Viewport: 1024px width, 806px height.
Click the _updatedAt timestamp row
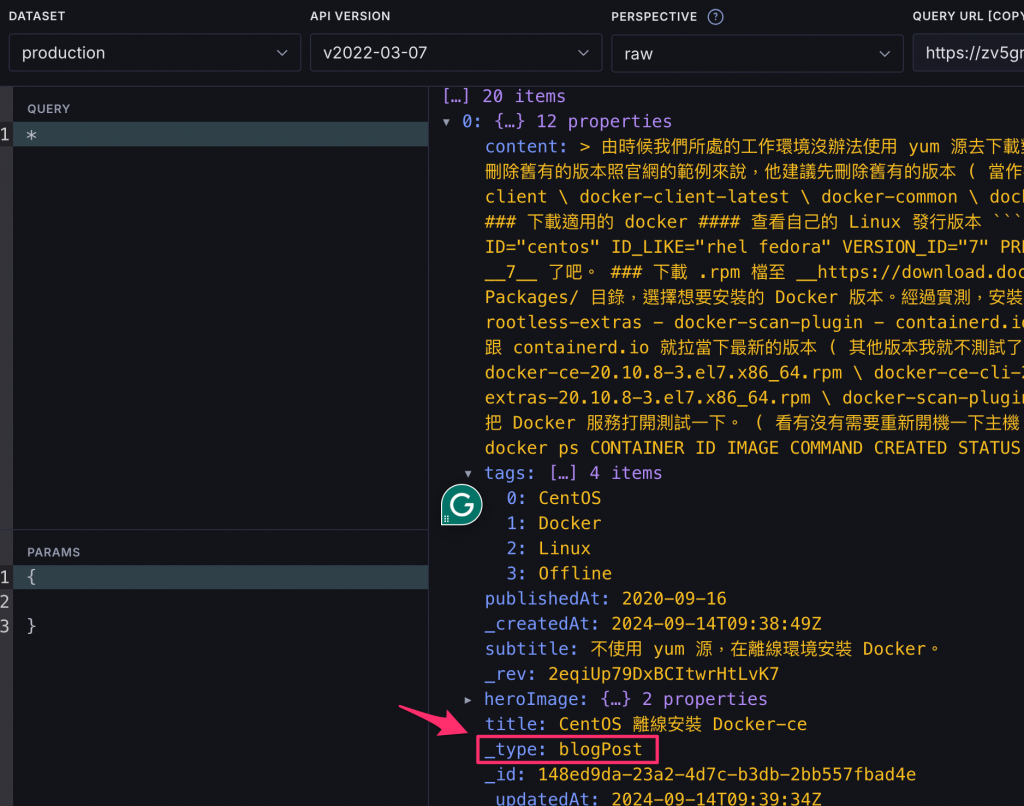(653, 798)
